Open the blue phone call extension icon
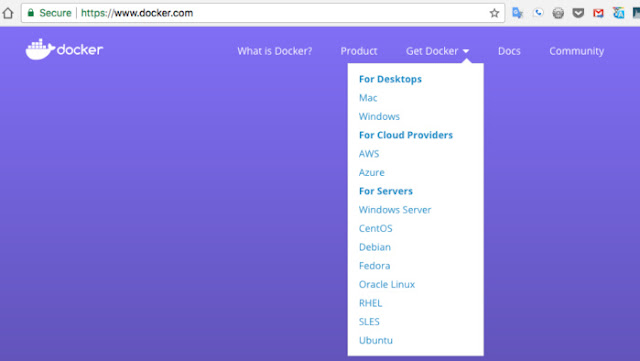 pyautogui.click(x=538, y=13)
